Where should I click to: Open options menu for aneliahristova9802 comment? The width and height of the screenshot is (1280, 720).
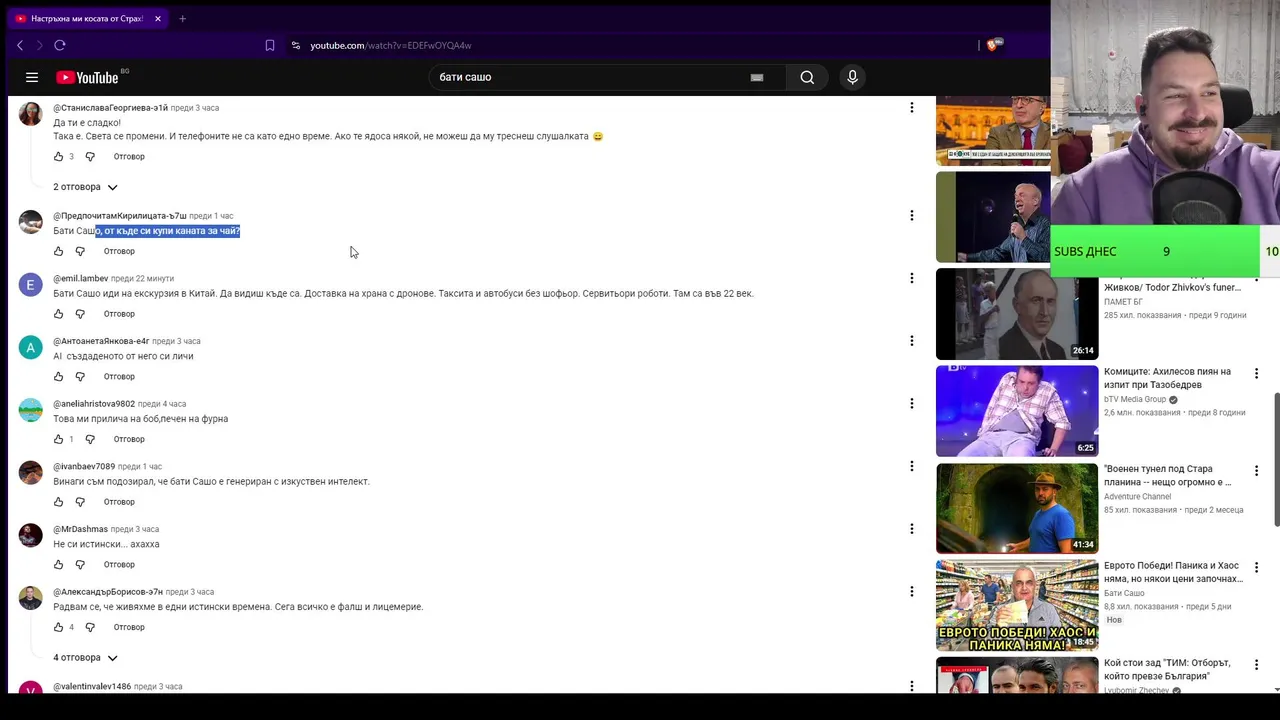911,403
